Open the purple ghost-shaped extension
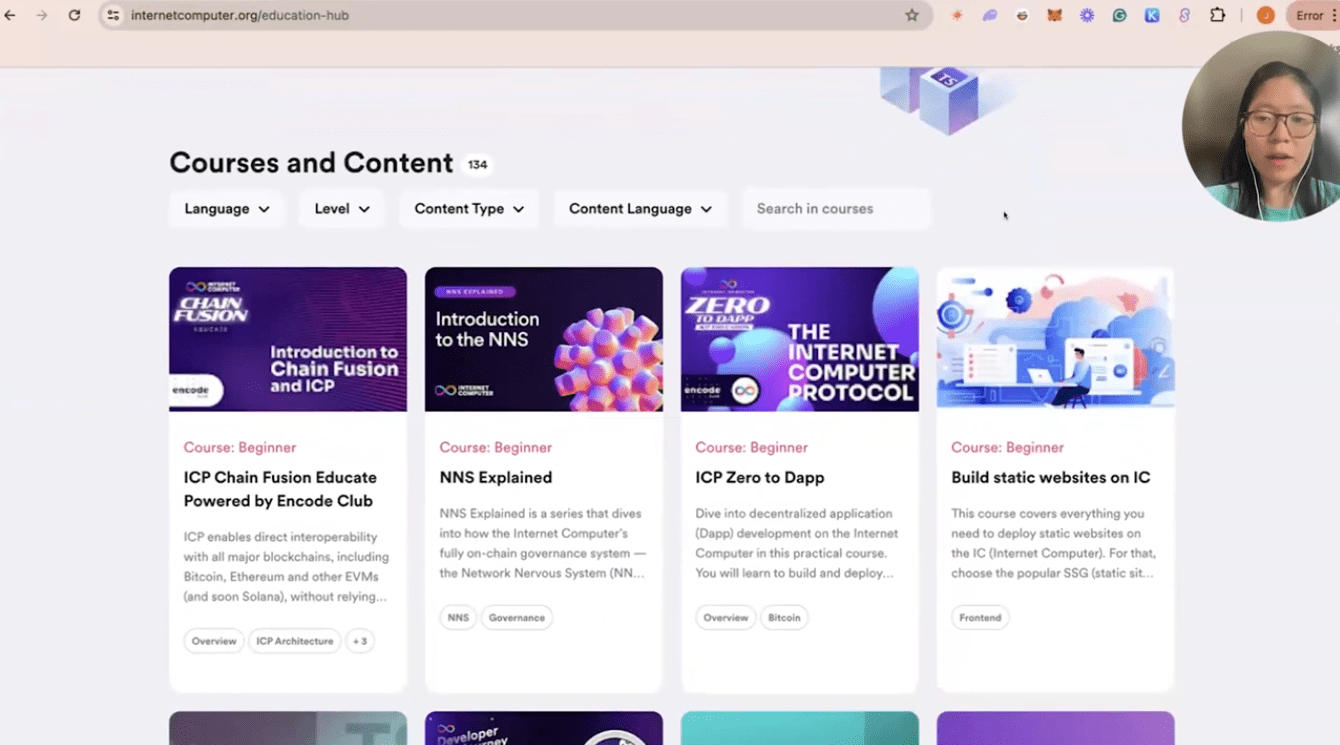1340x745 pixels. coord(990,15)
